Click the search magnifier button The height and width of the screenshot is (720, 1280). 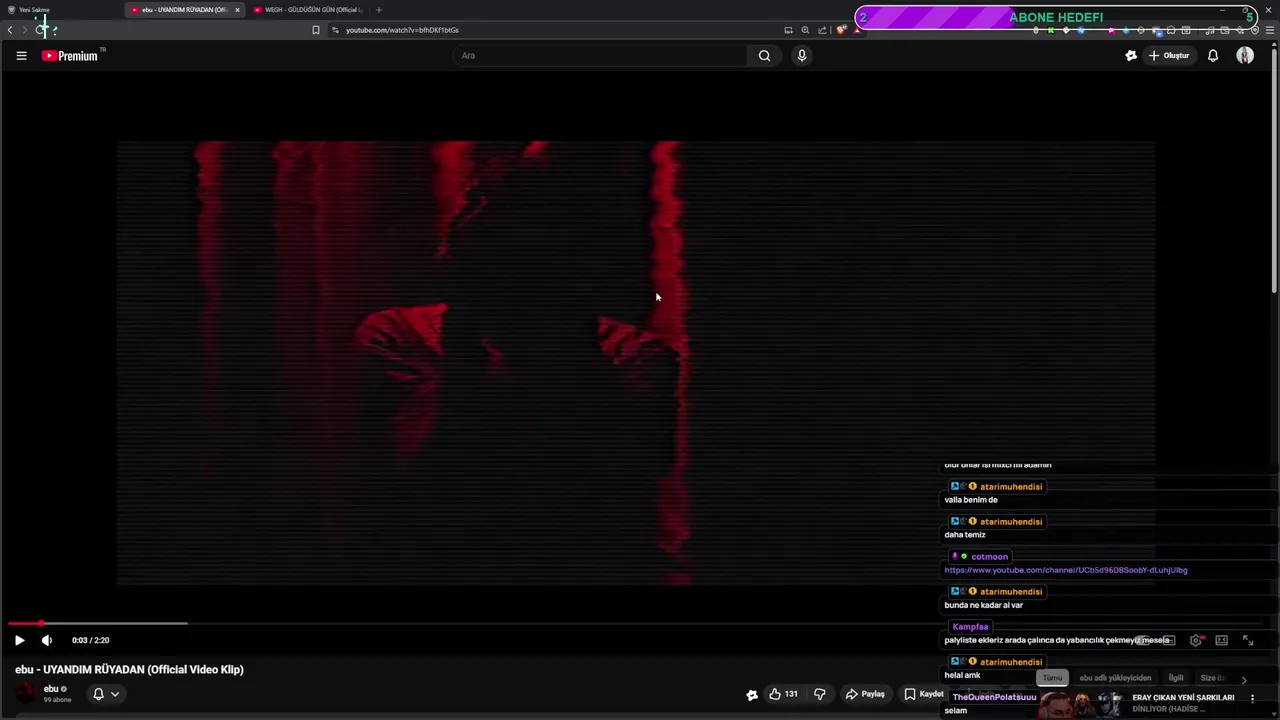pos(764,56)
